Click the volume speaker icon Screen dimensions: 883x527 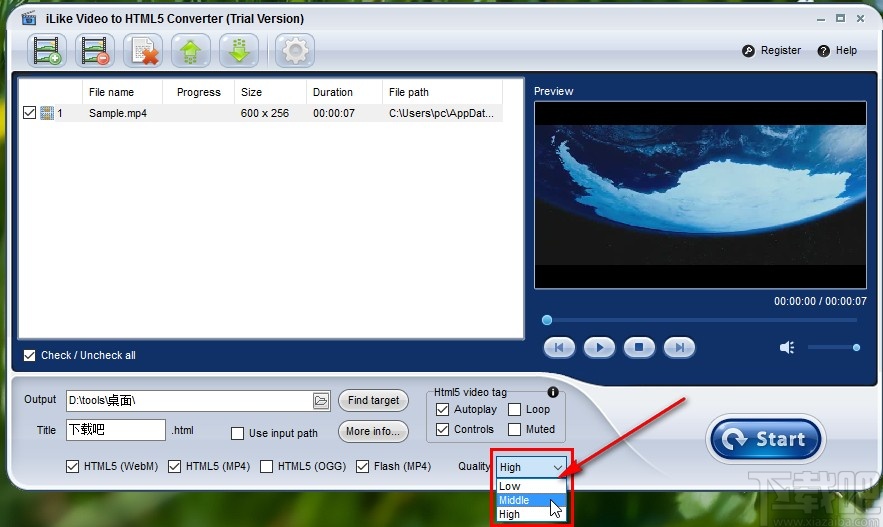pos(787,347)
